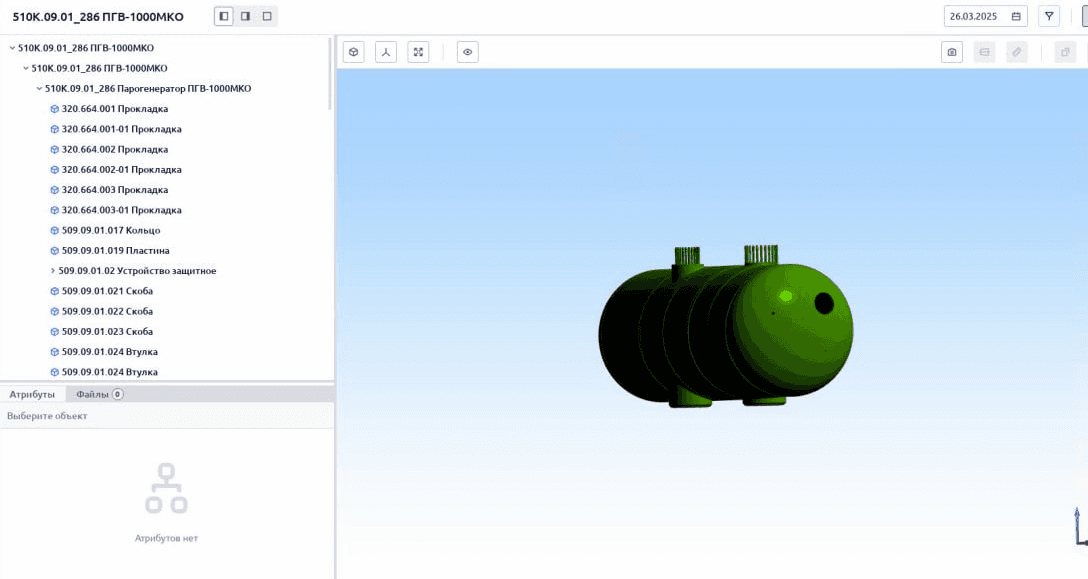This screenshot has height=579, width=1088.
Task: Click the part icon of 509.09.01.023 Скоба
Action: point(54,331)
